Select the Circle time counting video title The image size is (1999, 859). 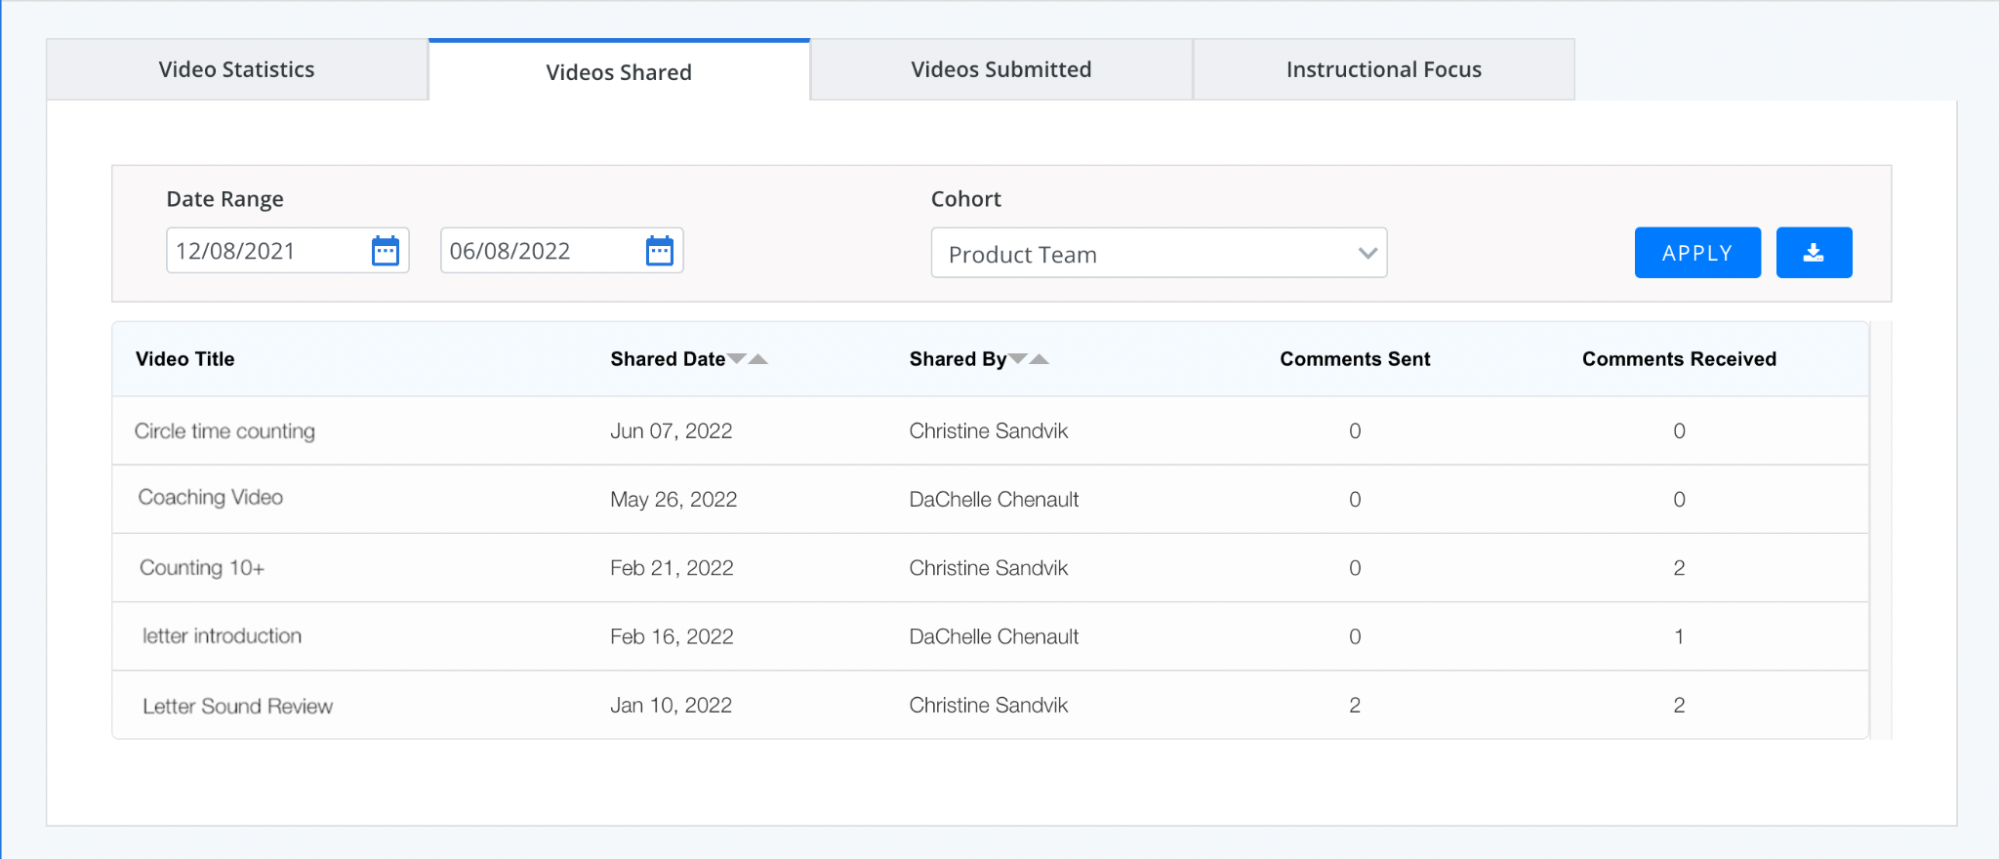[225, 431]
